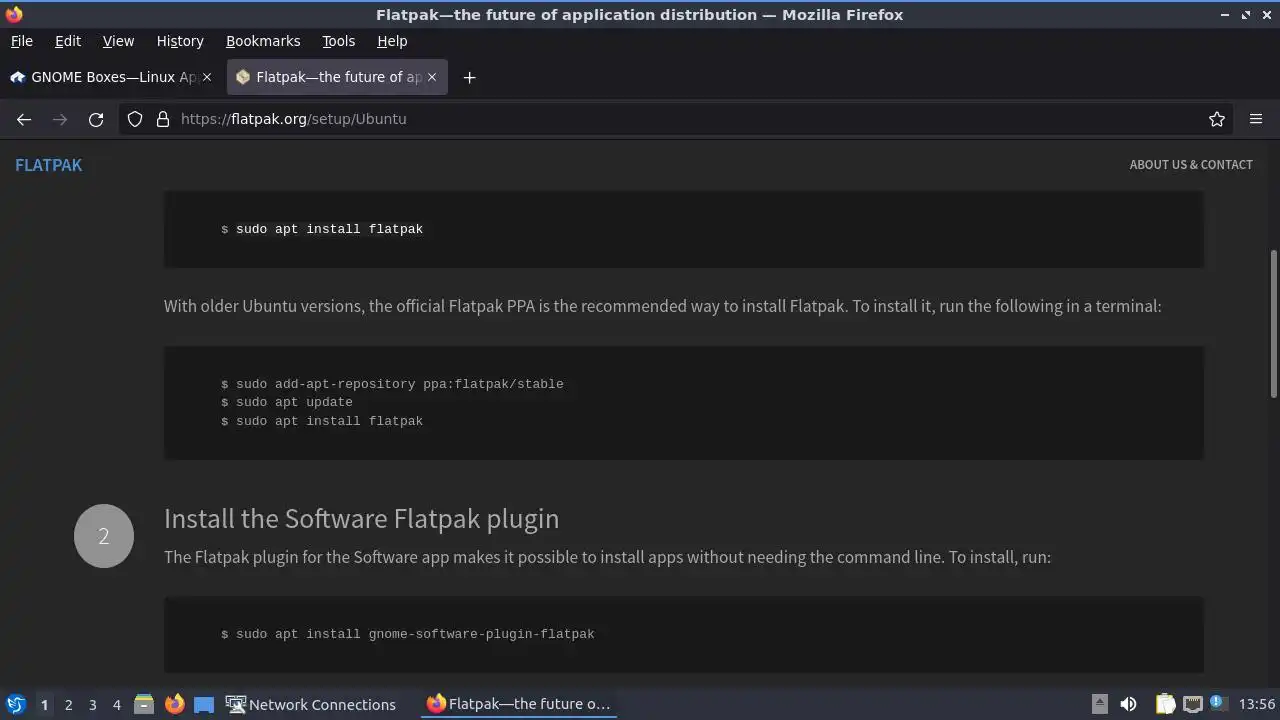Close the GNOME Boxes tab
Screen dimensions: 1280x720
(207, 77)
